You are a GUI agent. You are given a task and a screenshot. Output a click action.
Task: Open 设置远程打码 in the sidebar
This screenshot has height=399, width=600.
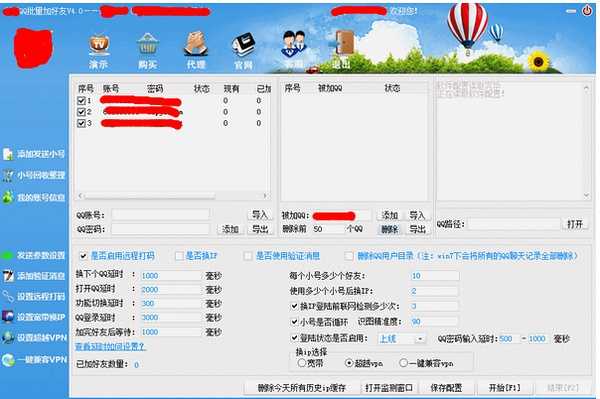click(x=34, y=296)
